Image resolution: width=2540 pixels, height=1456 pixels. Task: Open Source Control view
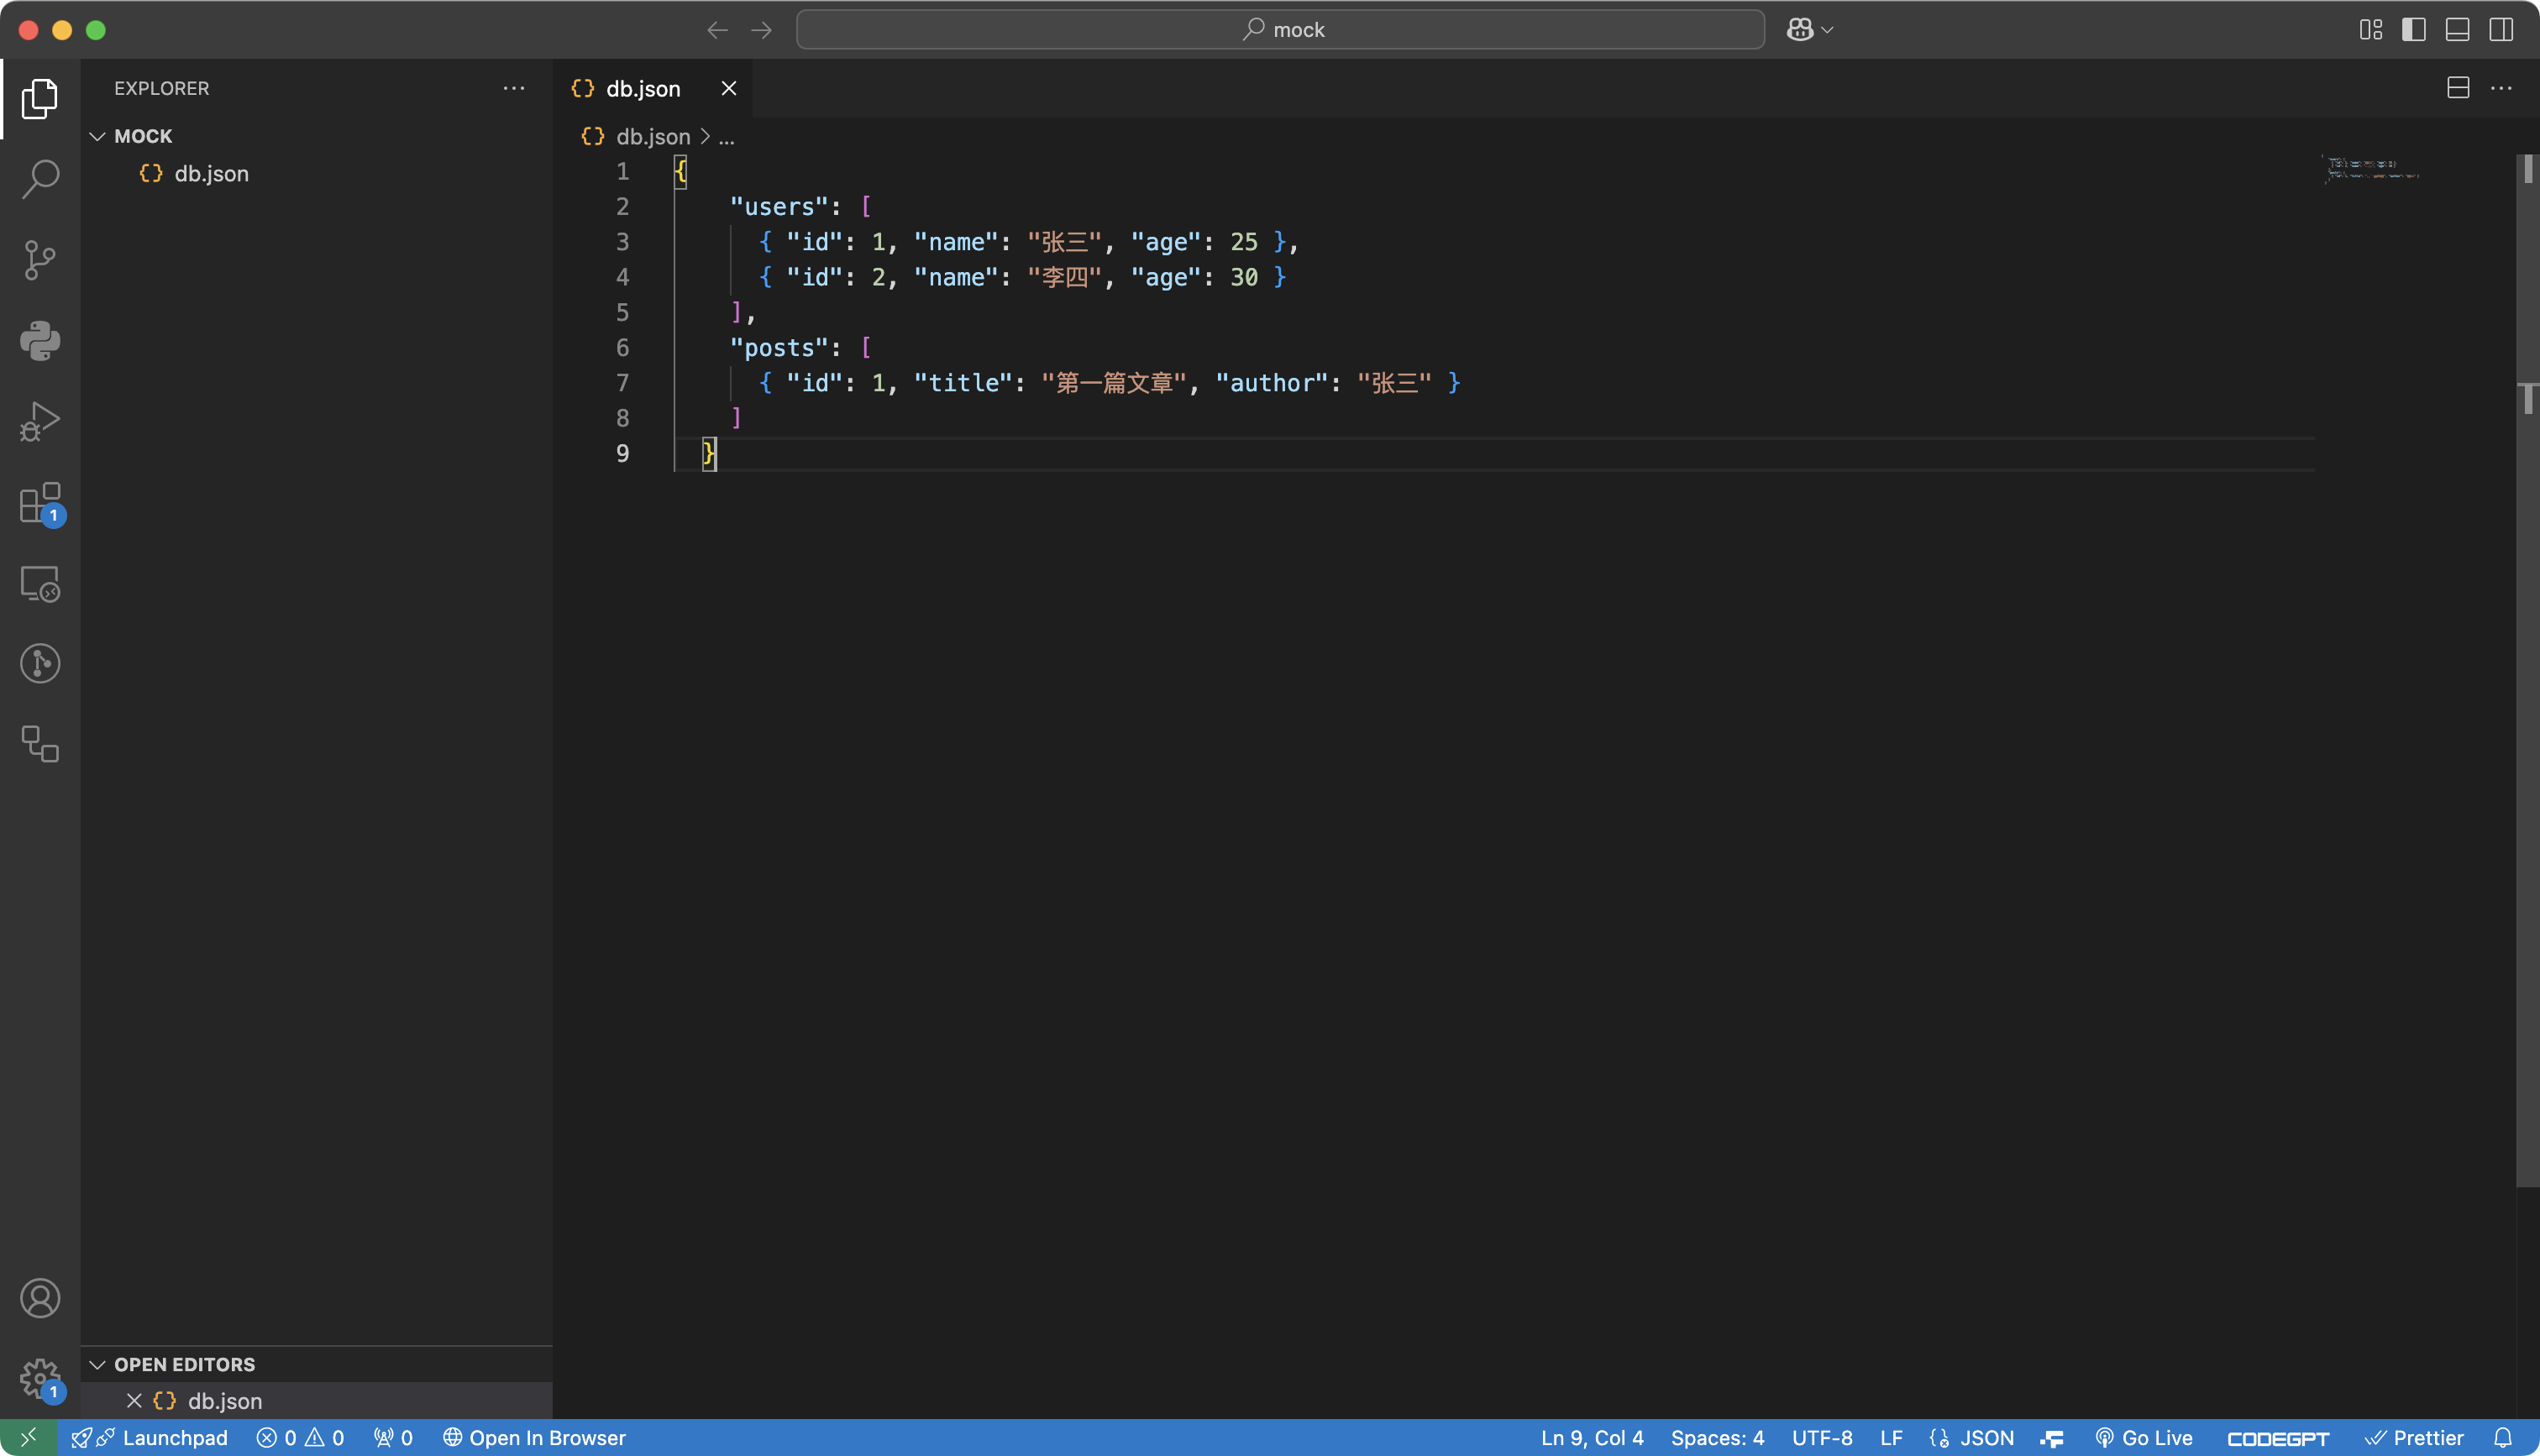click(x=40, y=260)
